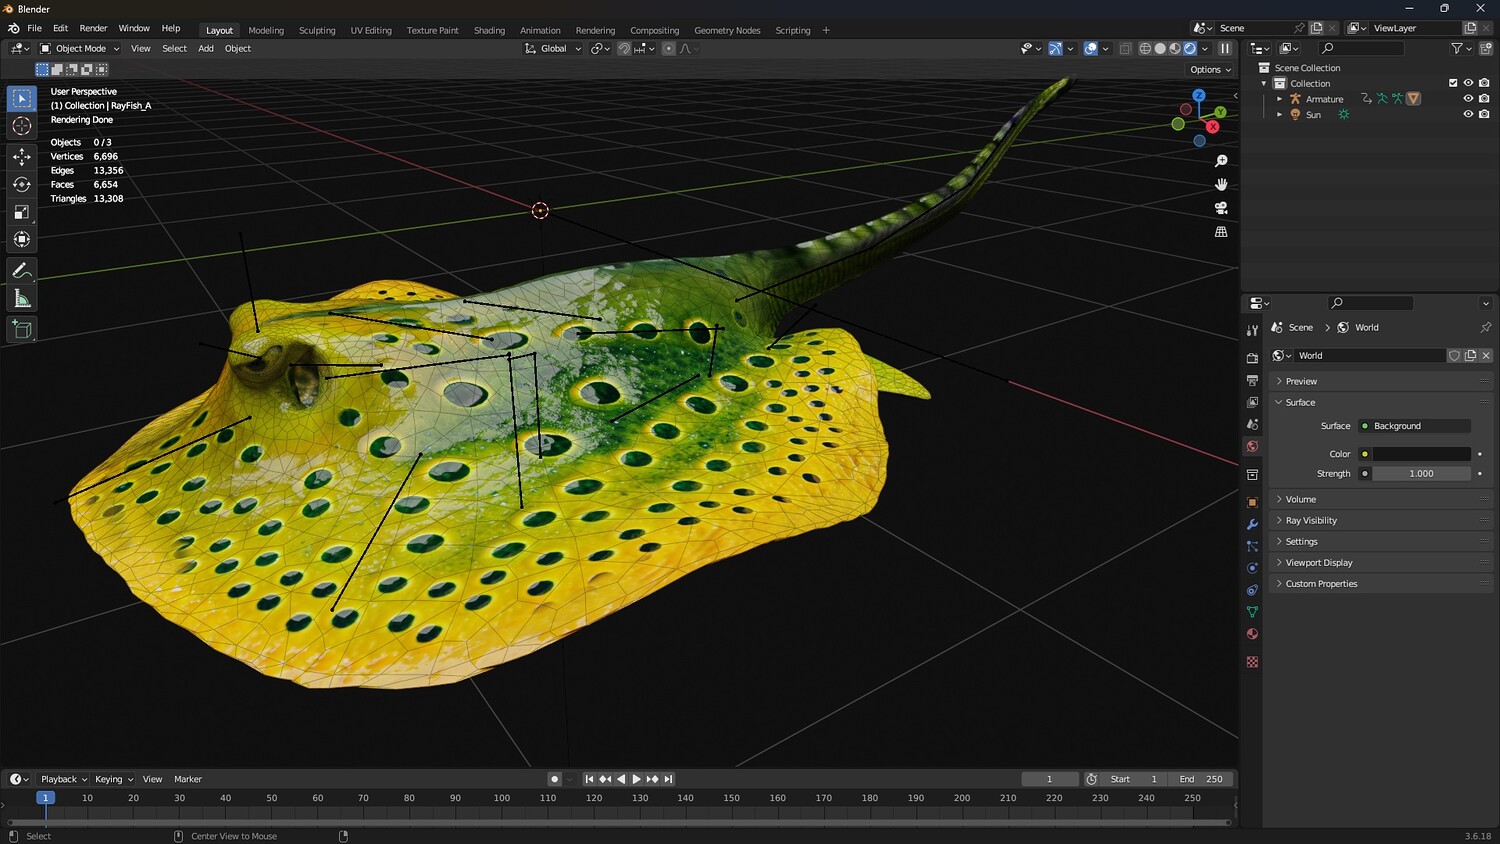Click the Add Cube tool

tap(22, 330)
